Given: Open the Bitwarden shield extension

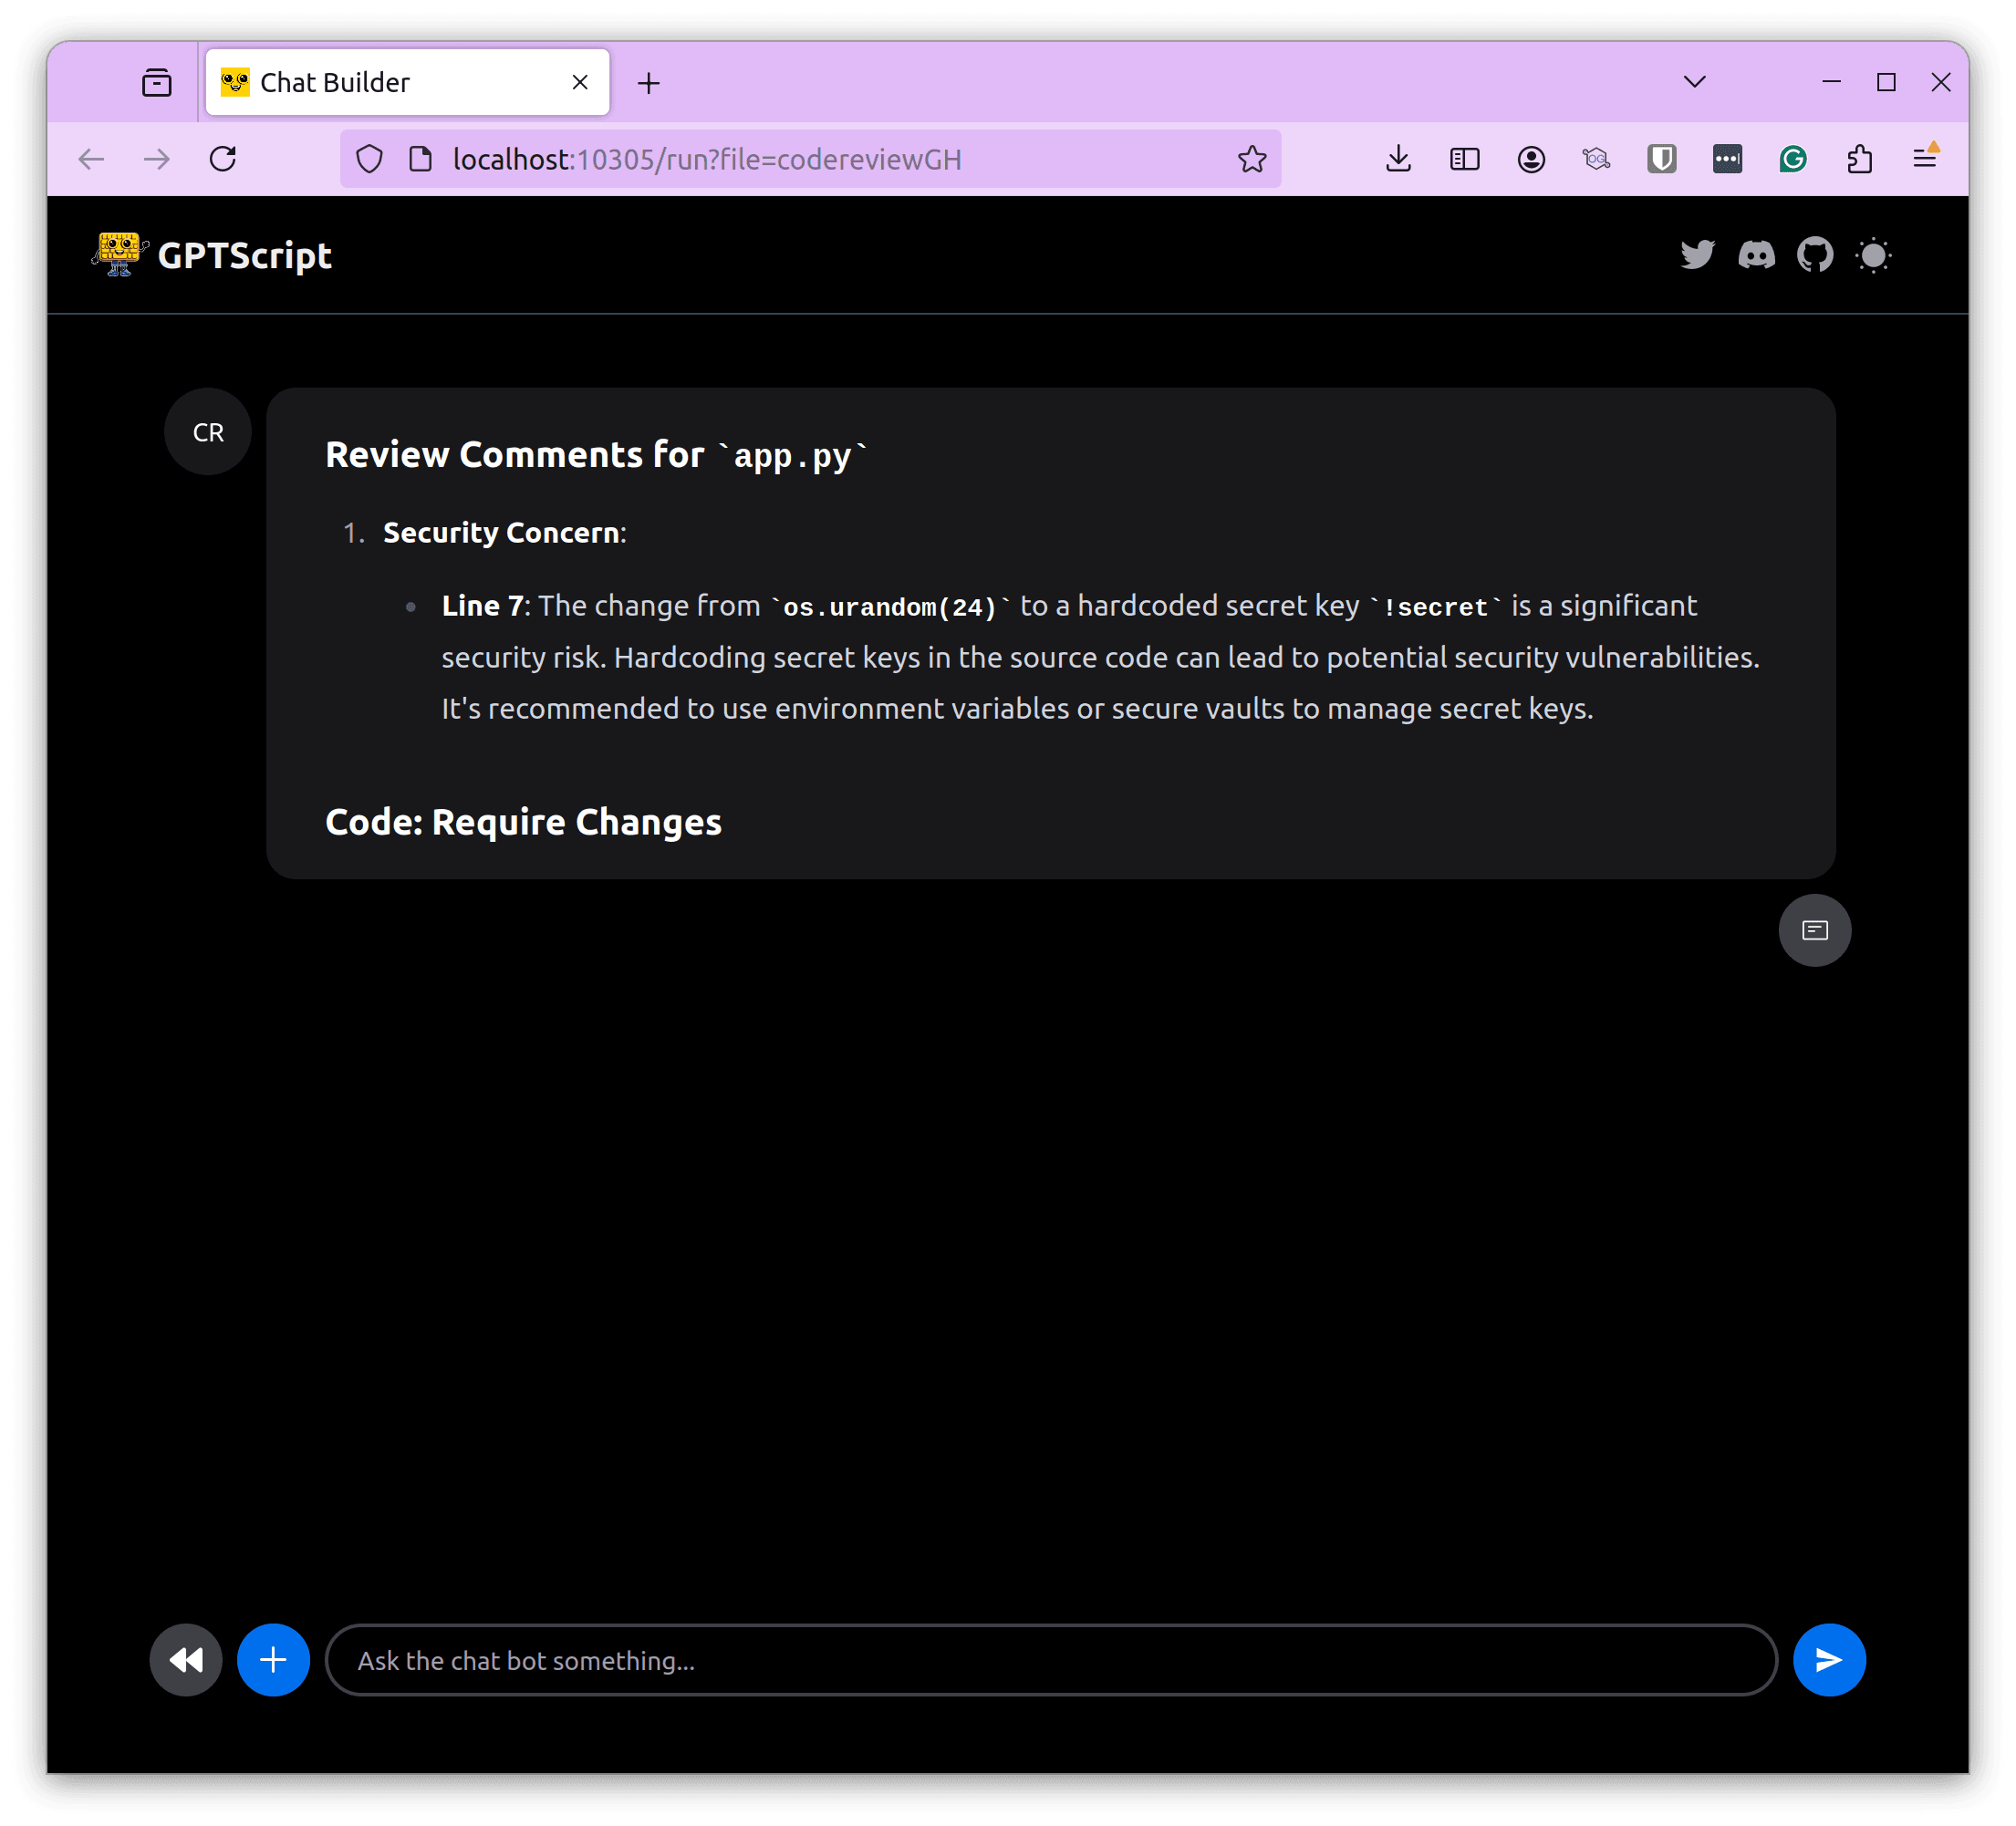Looking at the screenshot, I should (x=1662, y=159).
